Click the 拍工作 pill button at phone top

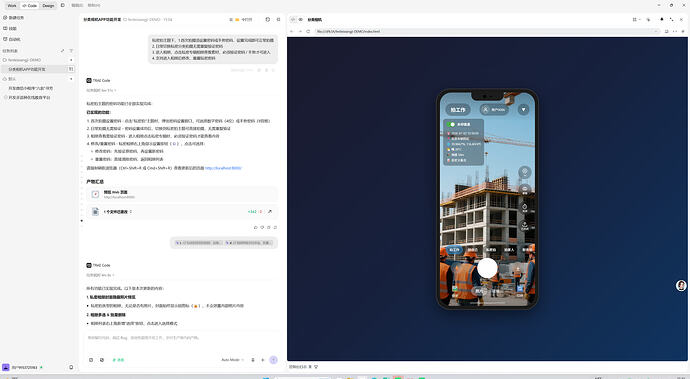coord(458,110)
